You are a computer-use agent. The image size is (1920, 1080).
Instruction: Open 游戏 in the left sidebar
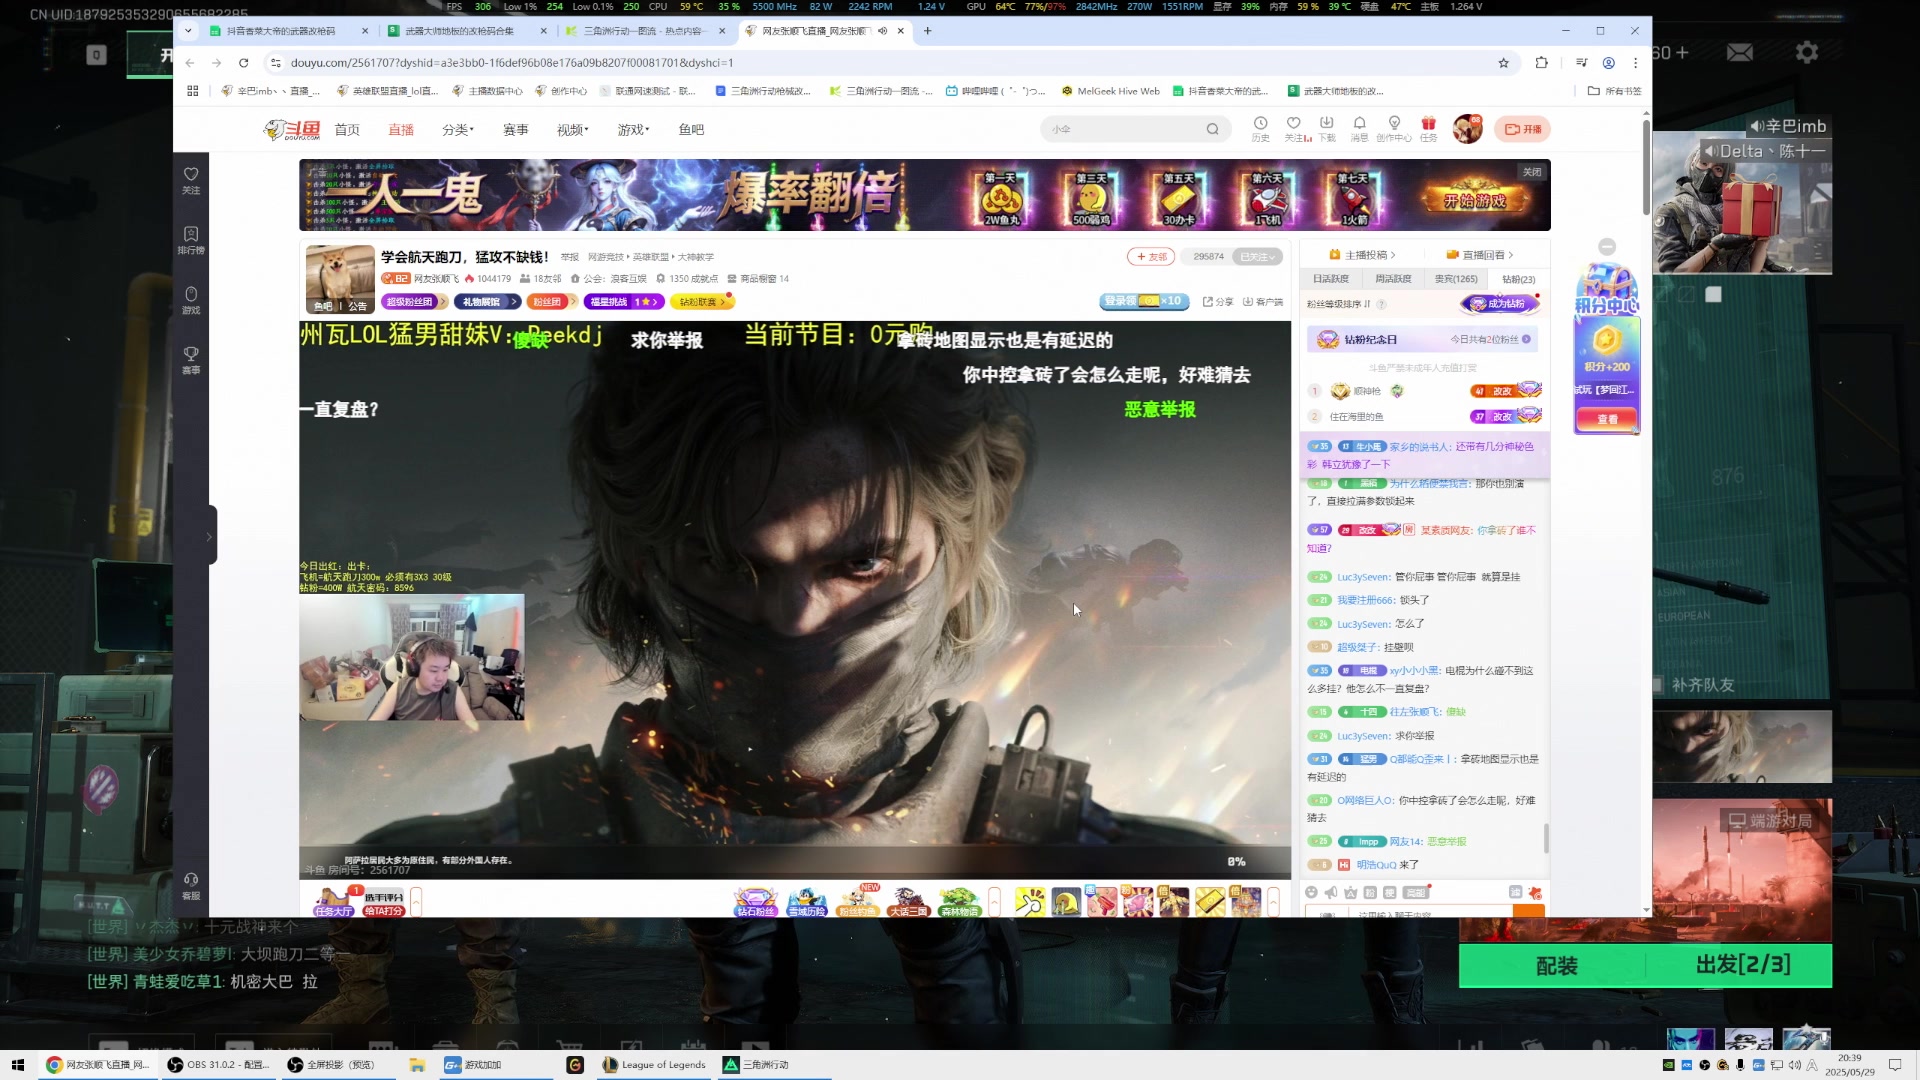click(x=191, y=300)
